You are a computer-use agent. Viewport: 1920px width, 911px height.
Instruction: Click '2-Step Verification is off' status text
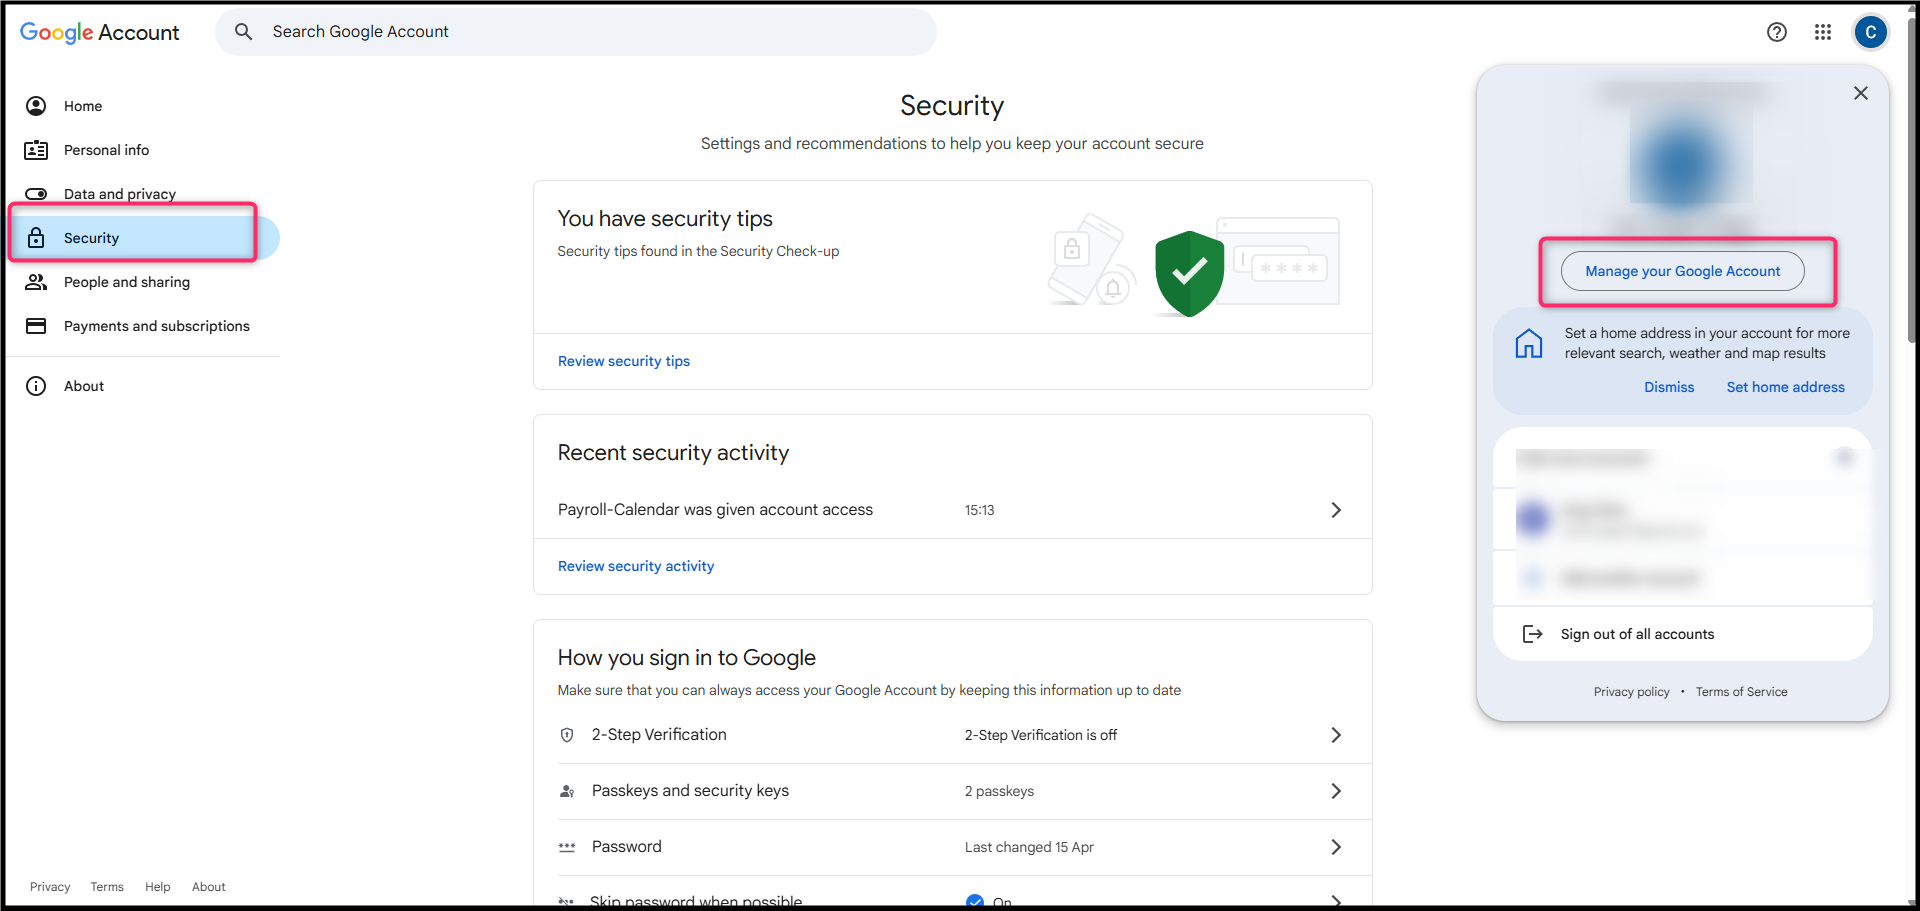[x=1041, y=735]
